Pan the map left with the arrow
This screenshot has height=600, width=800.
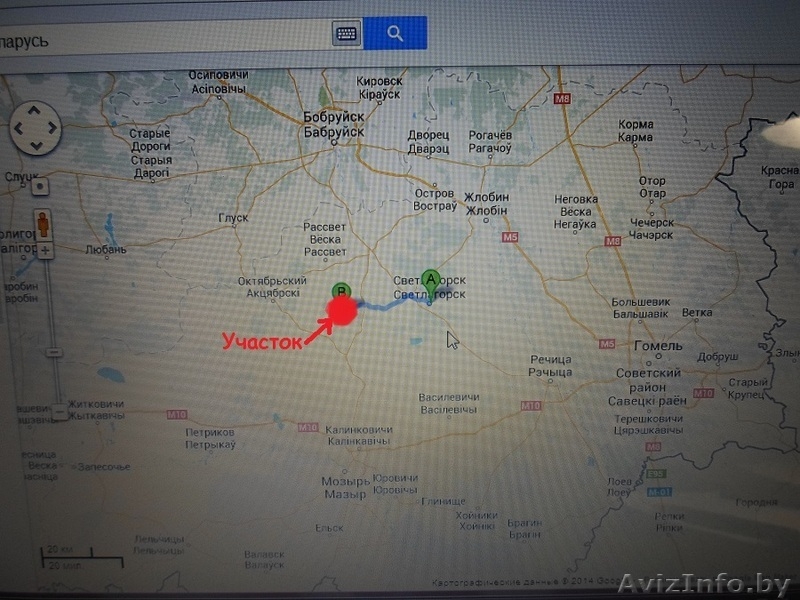[19, 128]
